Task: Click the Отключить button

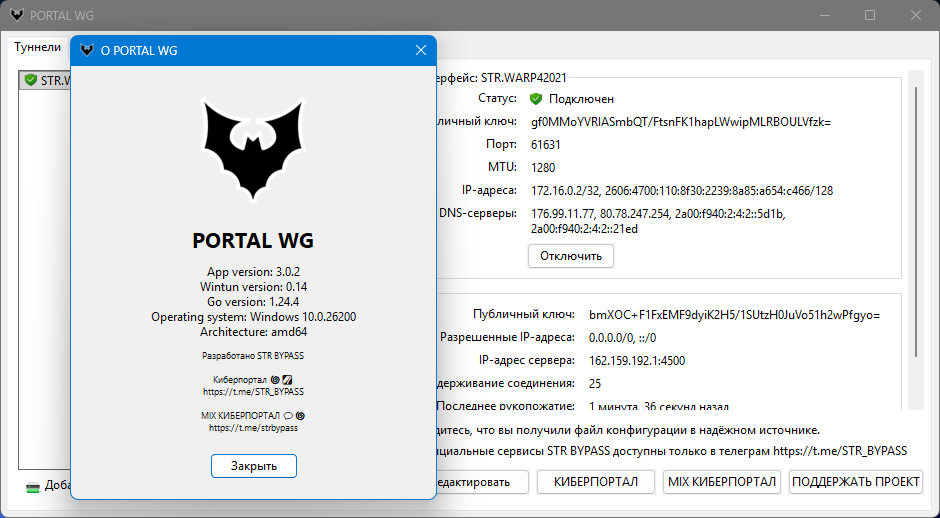Action: [571, 256]
